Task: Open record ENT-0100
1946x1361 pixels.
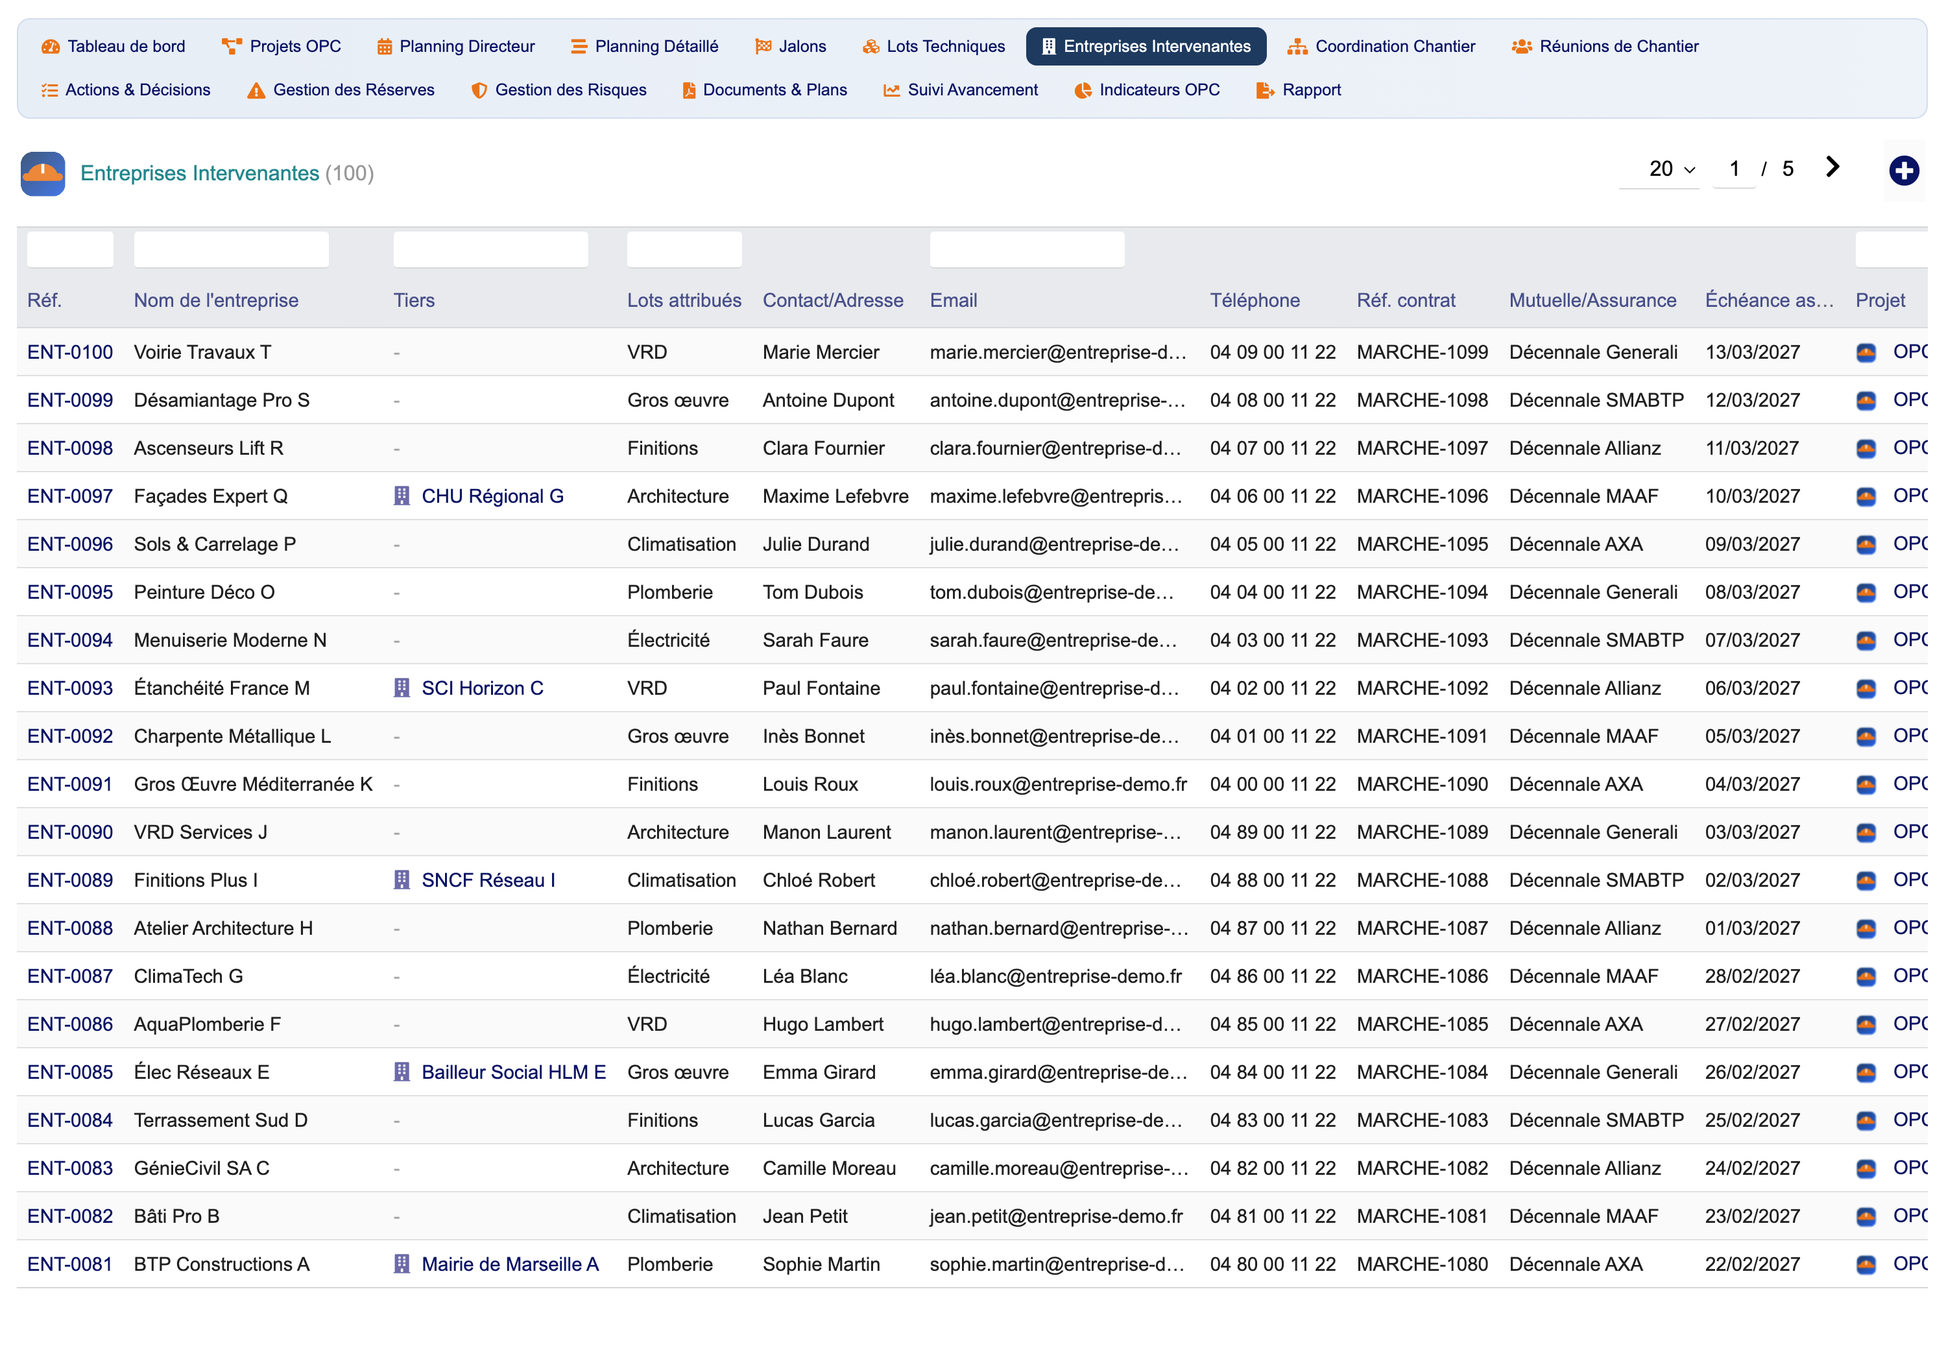Action: click(70, 352)
